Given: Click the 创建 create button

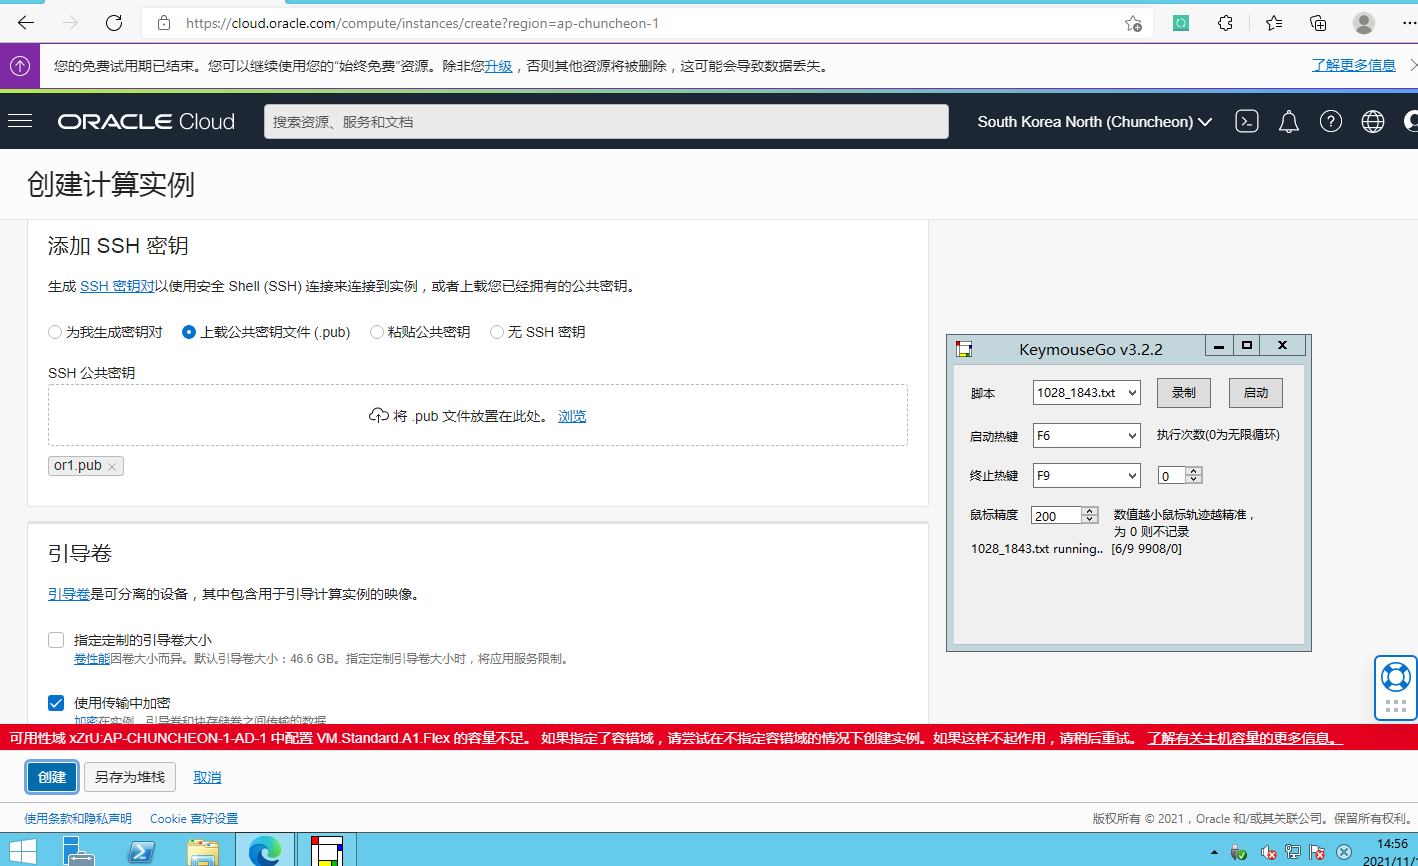Looking at the screenshot, I should coord(52,777).
